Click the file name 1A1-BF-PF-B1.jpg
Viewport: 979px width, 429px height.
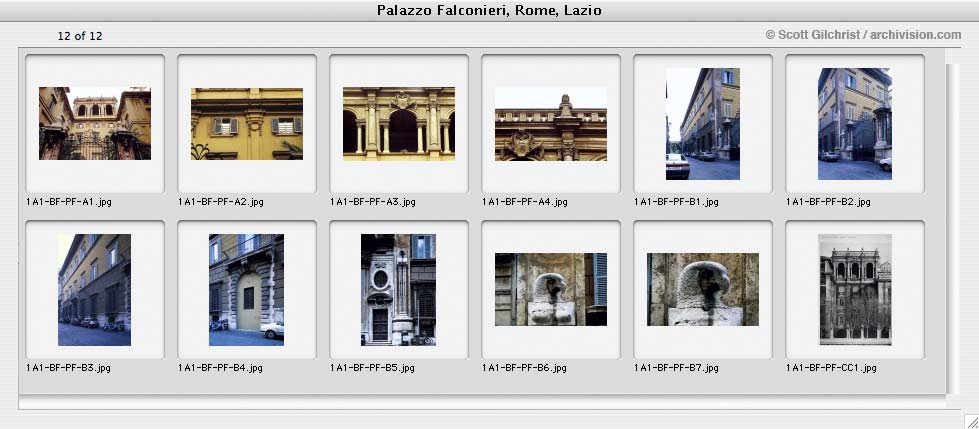pyautogui.click(x=676, y=202)
